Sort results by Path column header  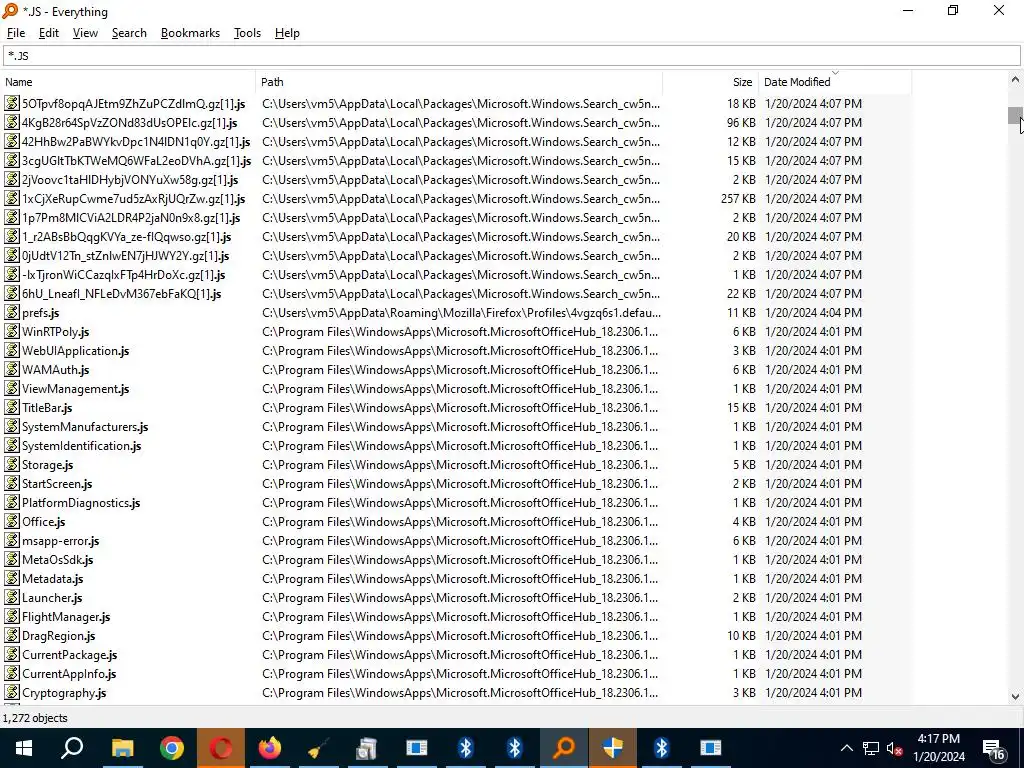(x=459, y=82)
